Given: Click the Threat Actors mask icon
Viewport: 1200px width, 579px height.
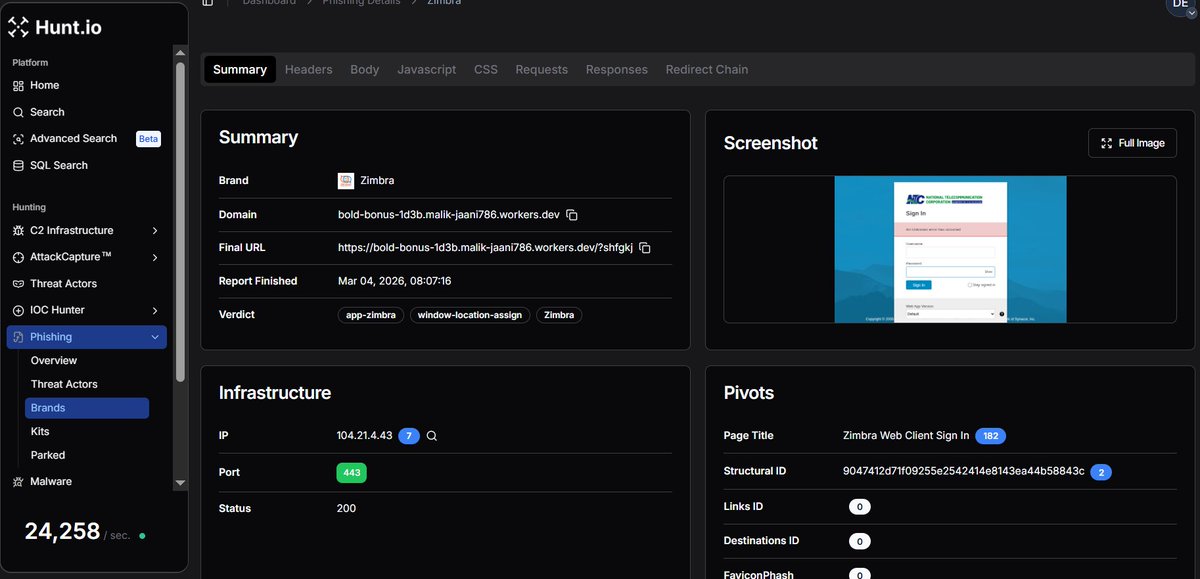Looking at the screenshot, I should [18, 284].
